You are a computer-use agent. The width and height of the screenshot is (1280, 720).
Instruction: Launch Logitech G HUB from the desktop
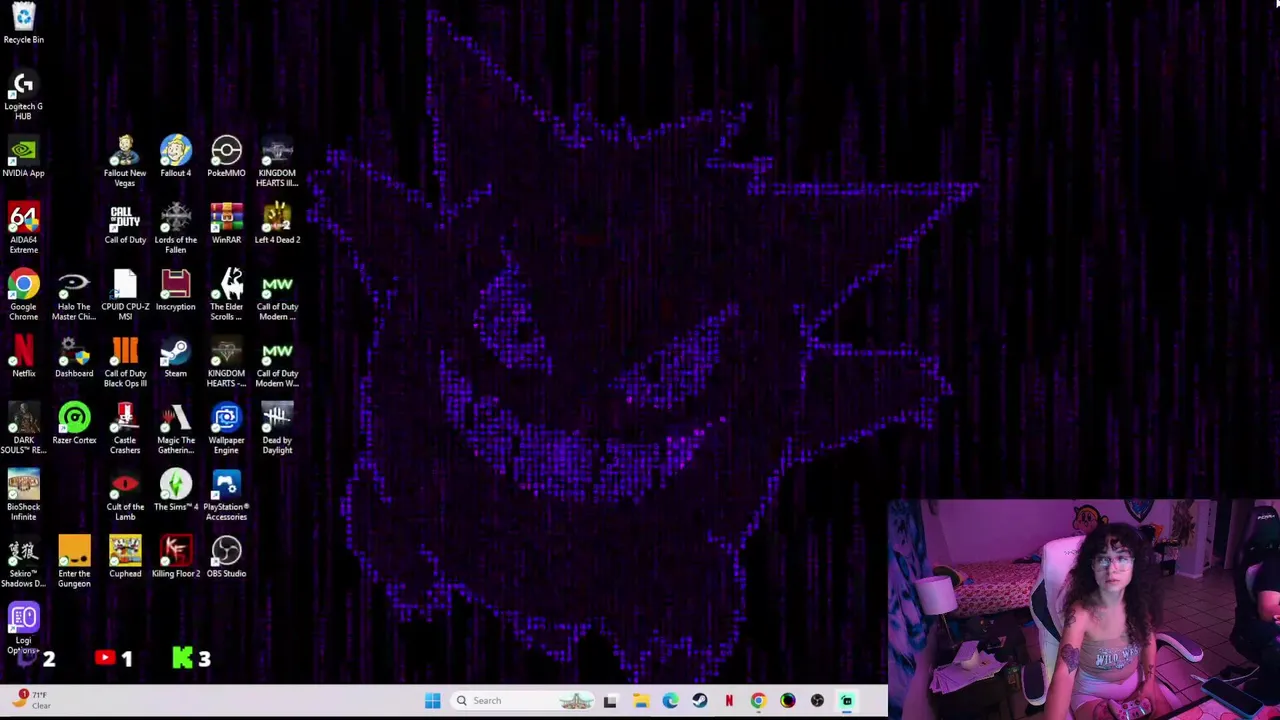click(23, 95)
